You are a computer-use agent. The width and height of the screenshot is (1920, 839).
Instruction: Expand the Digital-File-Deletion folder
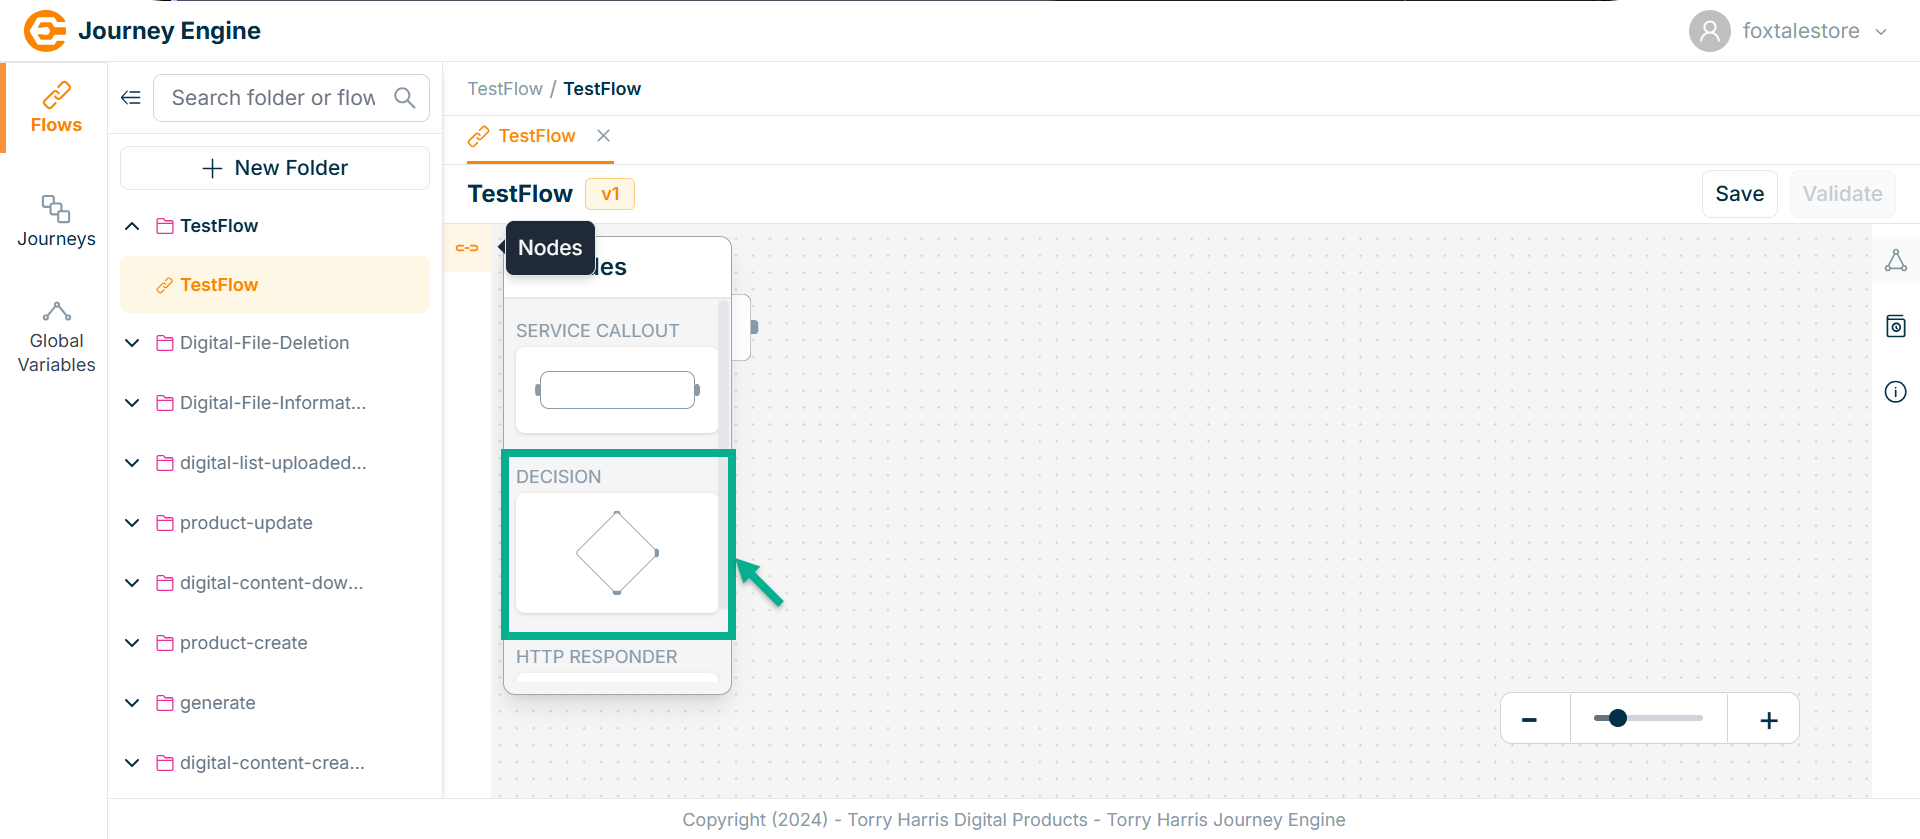pyautogui.click(x=132, y=343)
